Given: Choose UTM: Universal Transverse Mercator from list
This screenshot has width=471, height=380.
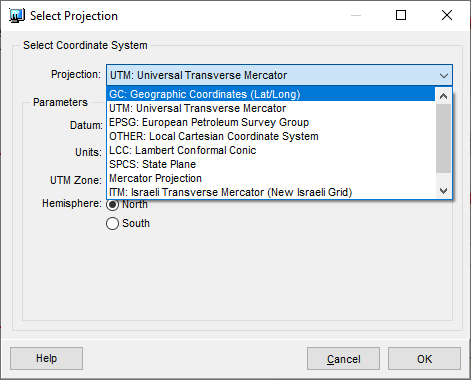Looking at the screenshot, I should pos(271,108).
